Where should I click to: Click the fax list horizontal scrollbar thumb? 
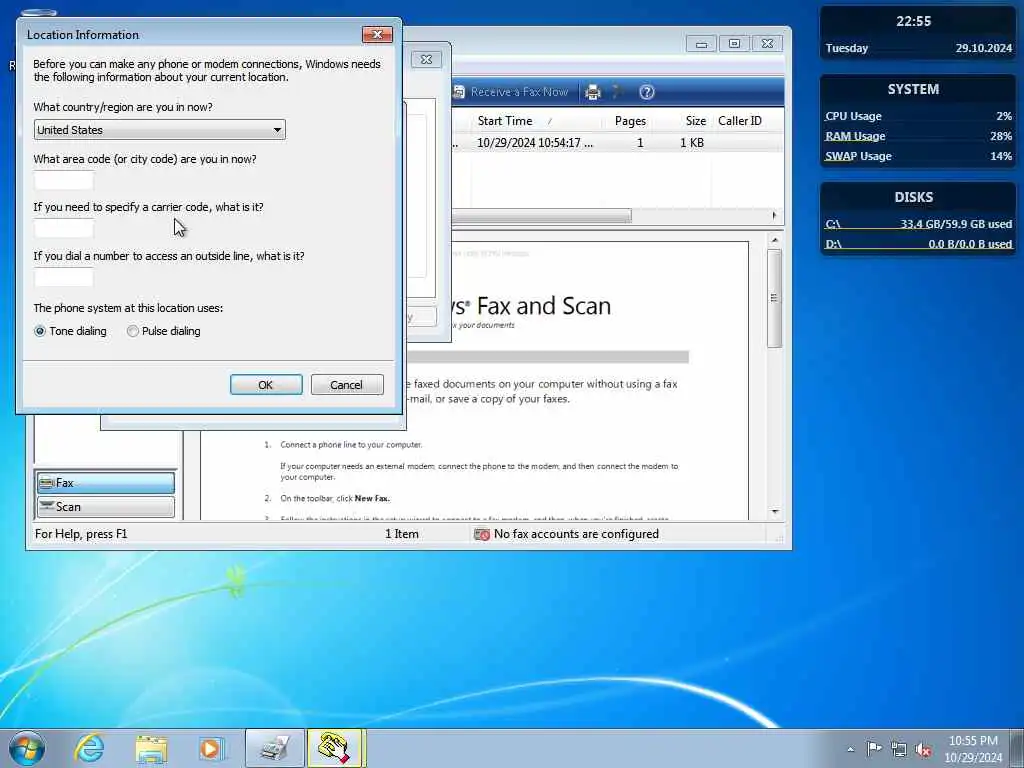click(541, 216)
